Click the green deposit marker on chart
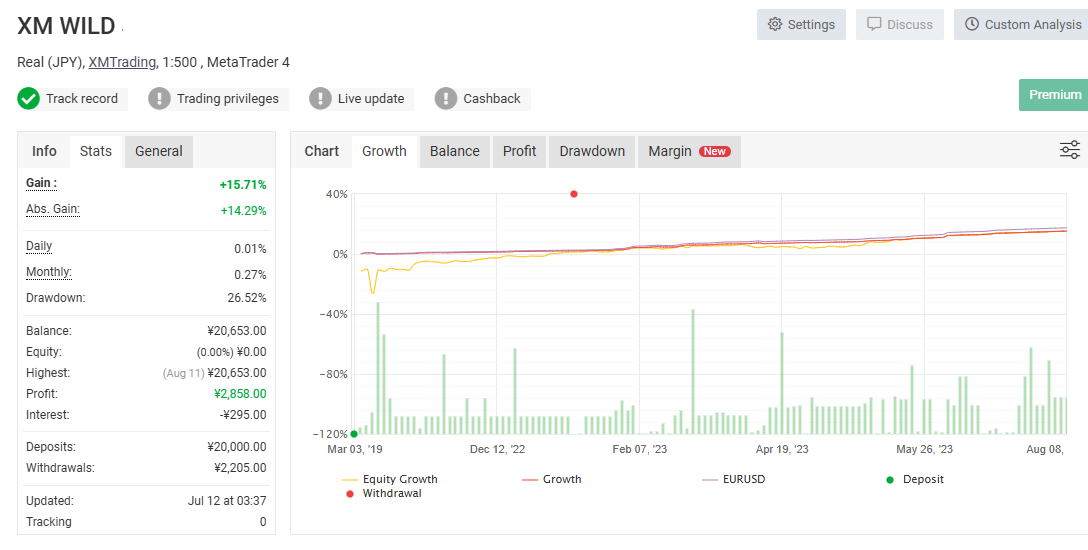The width and height of the screenshot is (1088, 550). pos(354,434)
